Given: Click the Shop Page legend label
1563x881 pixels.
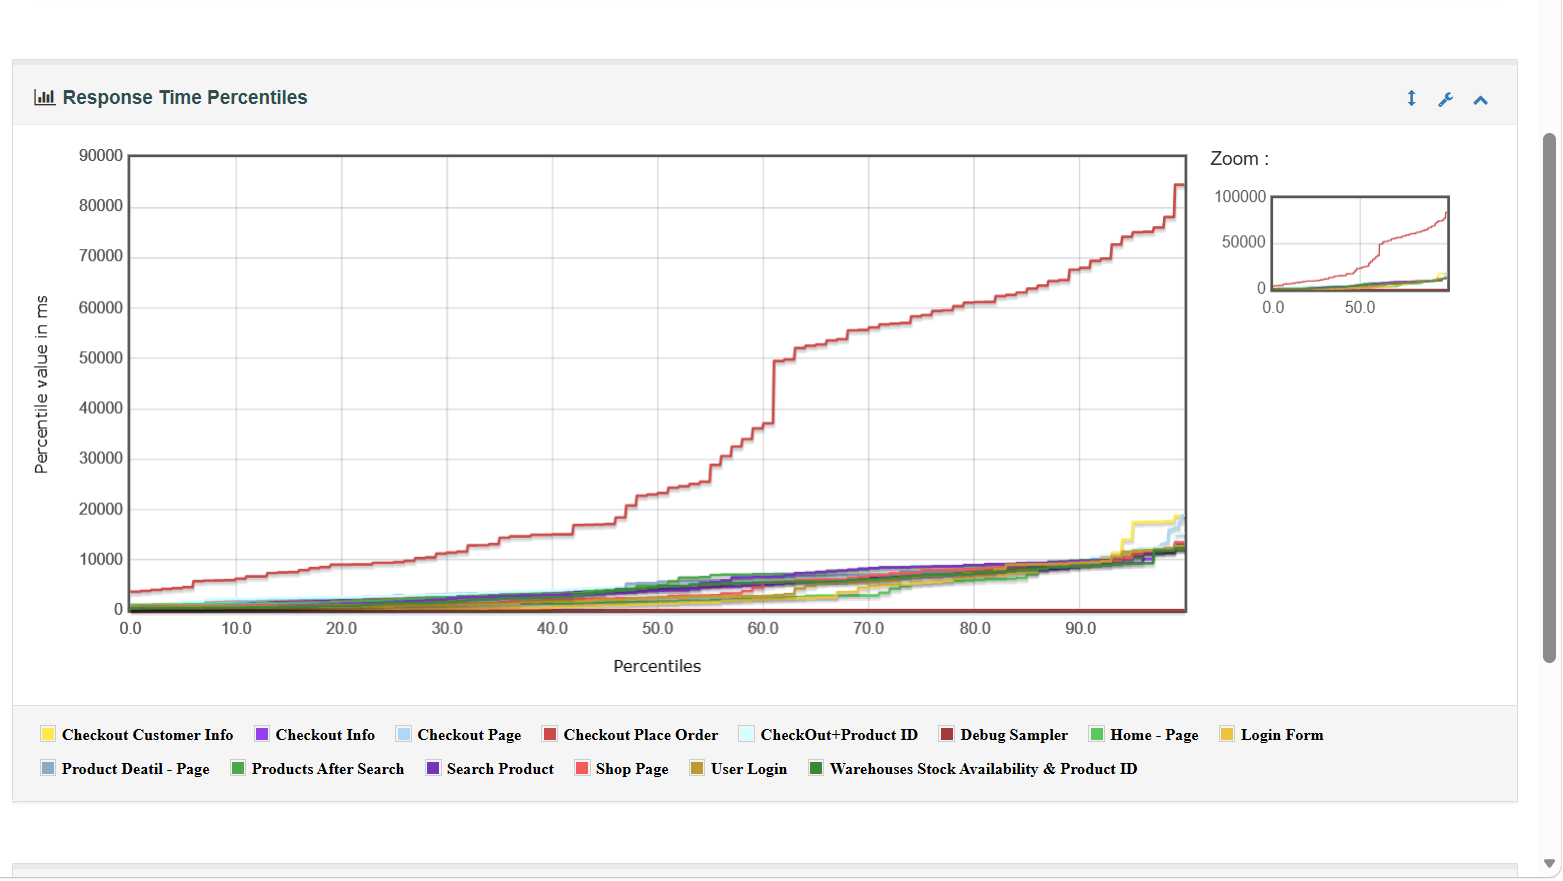Looking at the screenshot, I should click(x=632, y=769).
